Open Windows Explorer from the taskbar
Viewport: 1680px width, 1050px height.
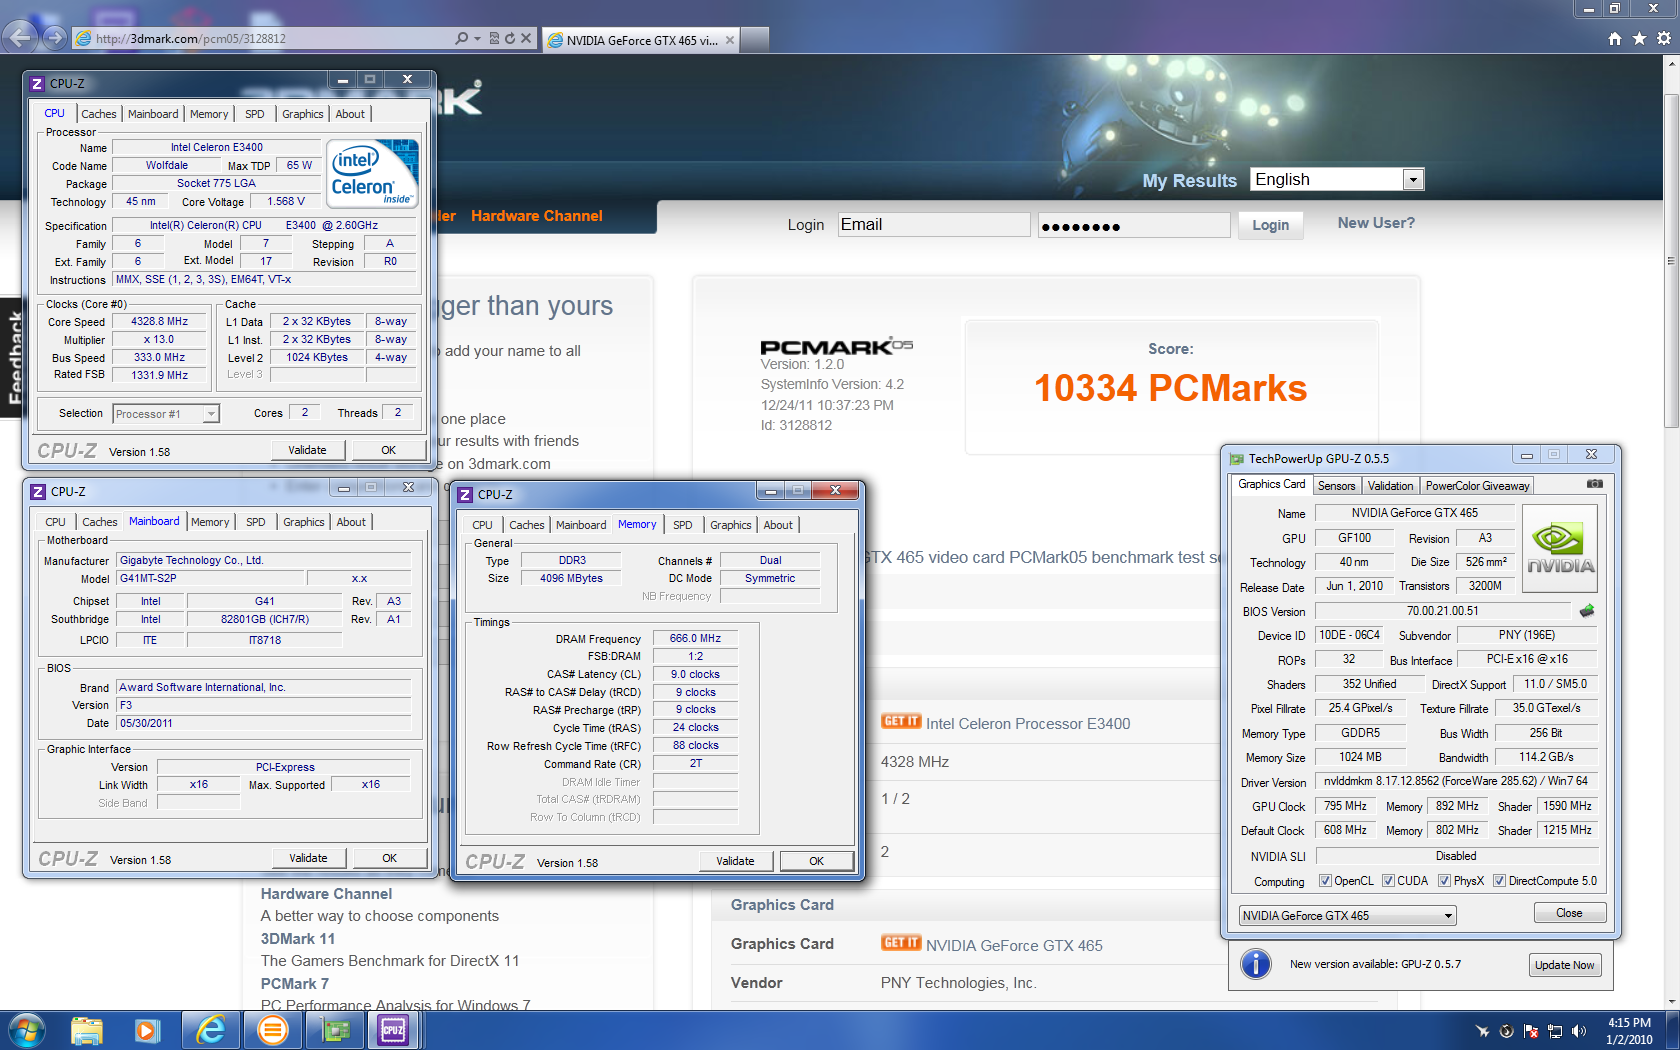point(87,1030)
